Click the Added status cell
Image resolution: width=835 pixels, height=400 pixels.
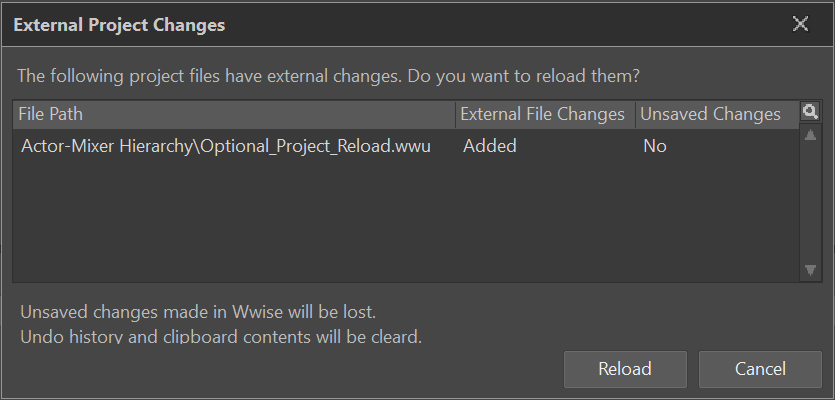coord(489,146)
